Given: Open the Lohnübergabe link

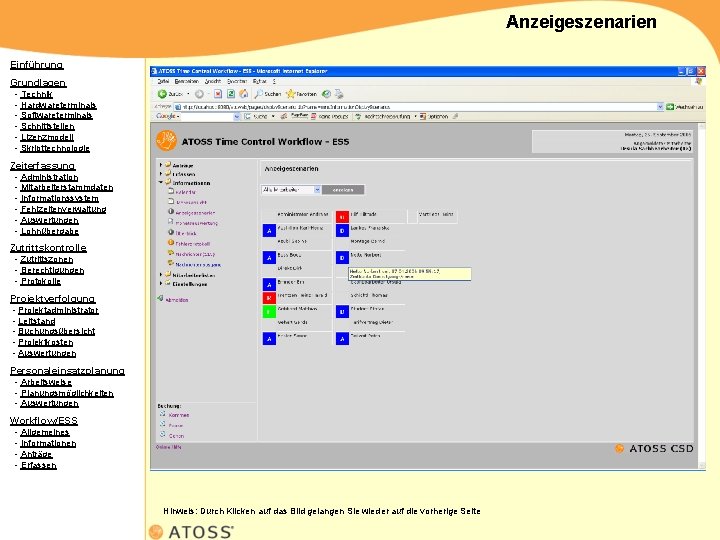Looking at the screenshot, I should coord(50,231).
